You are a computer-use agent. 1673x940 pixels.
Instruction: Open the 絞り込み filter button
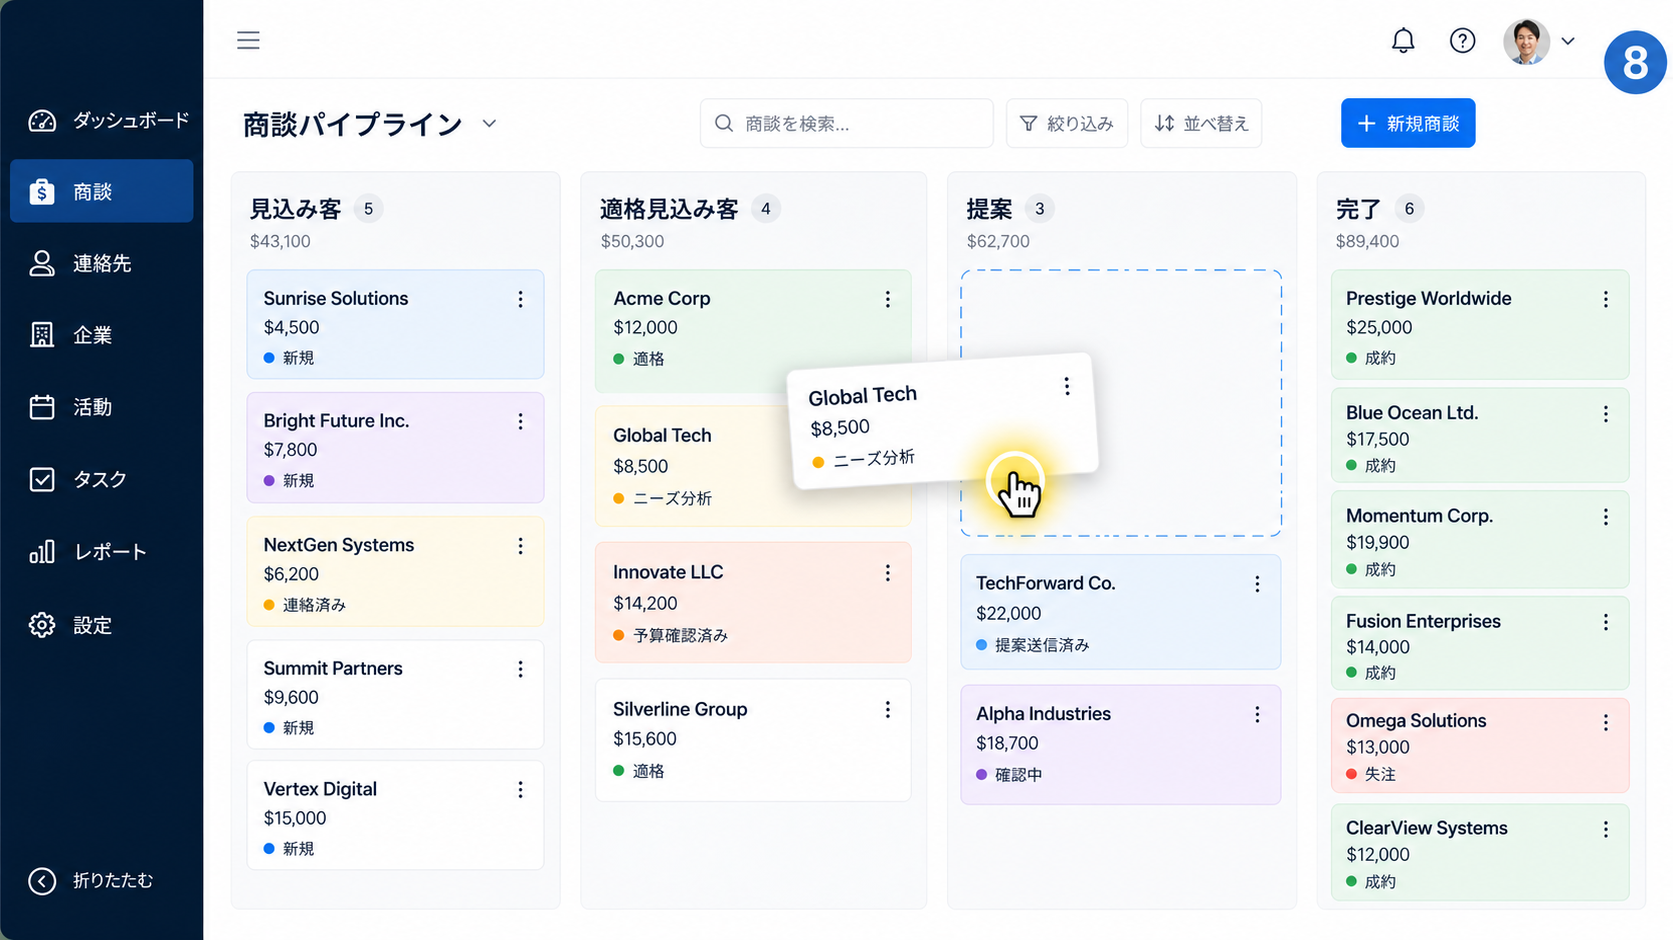1067,123
